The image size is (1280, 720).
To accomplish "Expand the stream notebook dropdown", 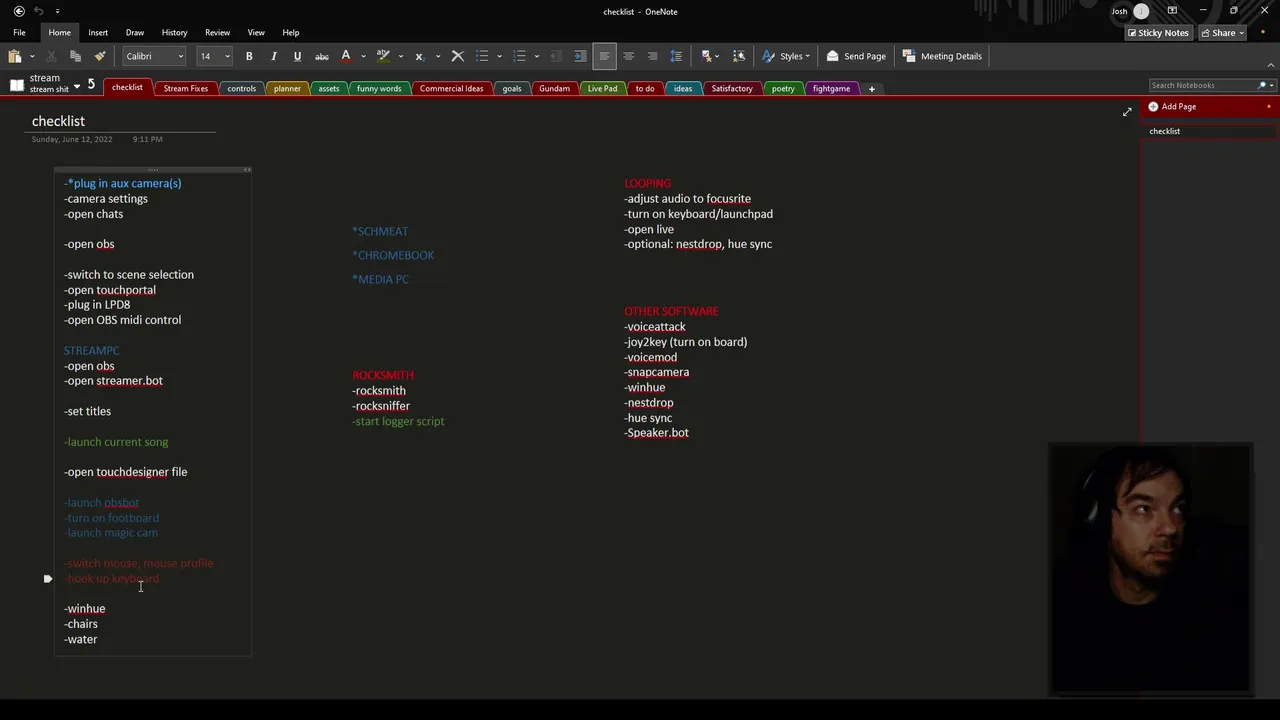I will tap(77, 87).
